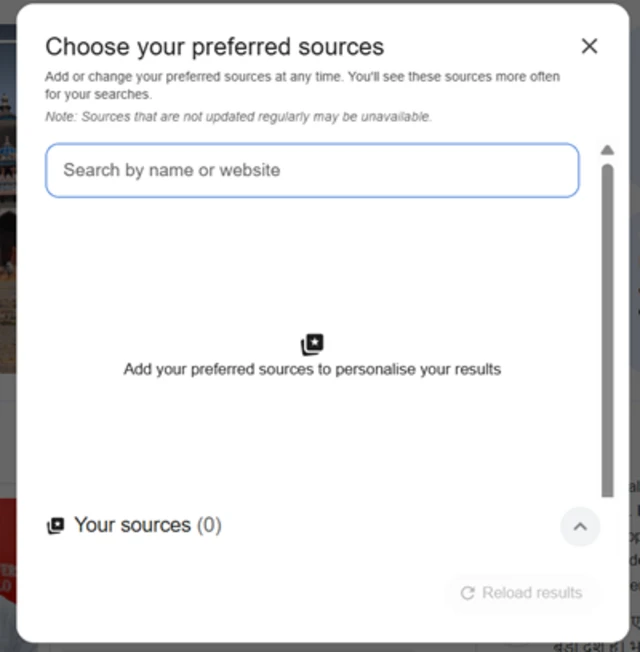Click the dialog's vertical scrollbar thumb
The image size is (640, 652).
click(x=606, y=330)
